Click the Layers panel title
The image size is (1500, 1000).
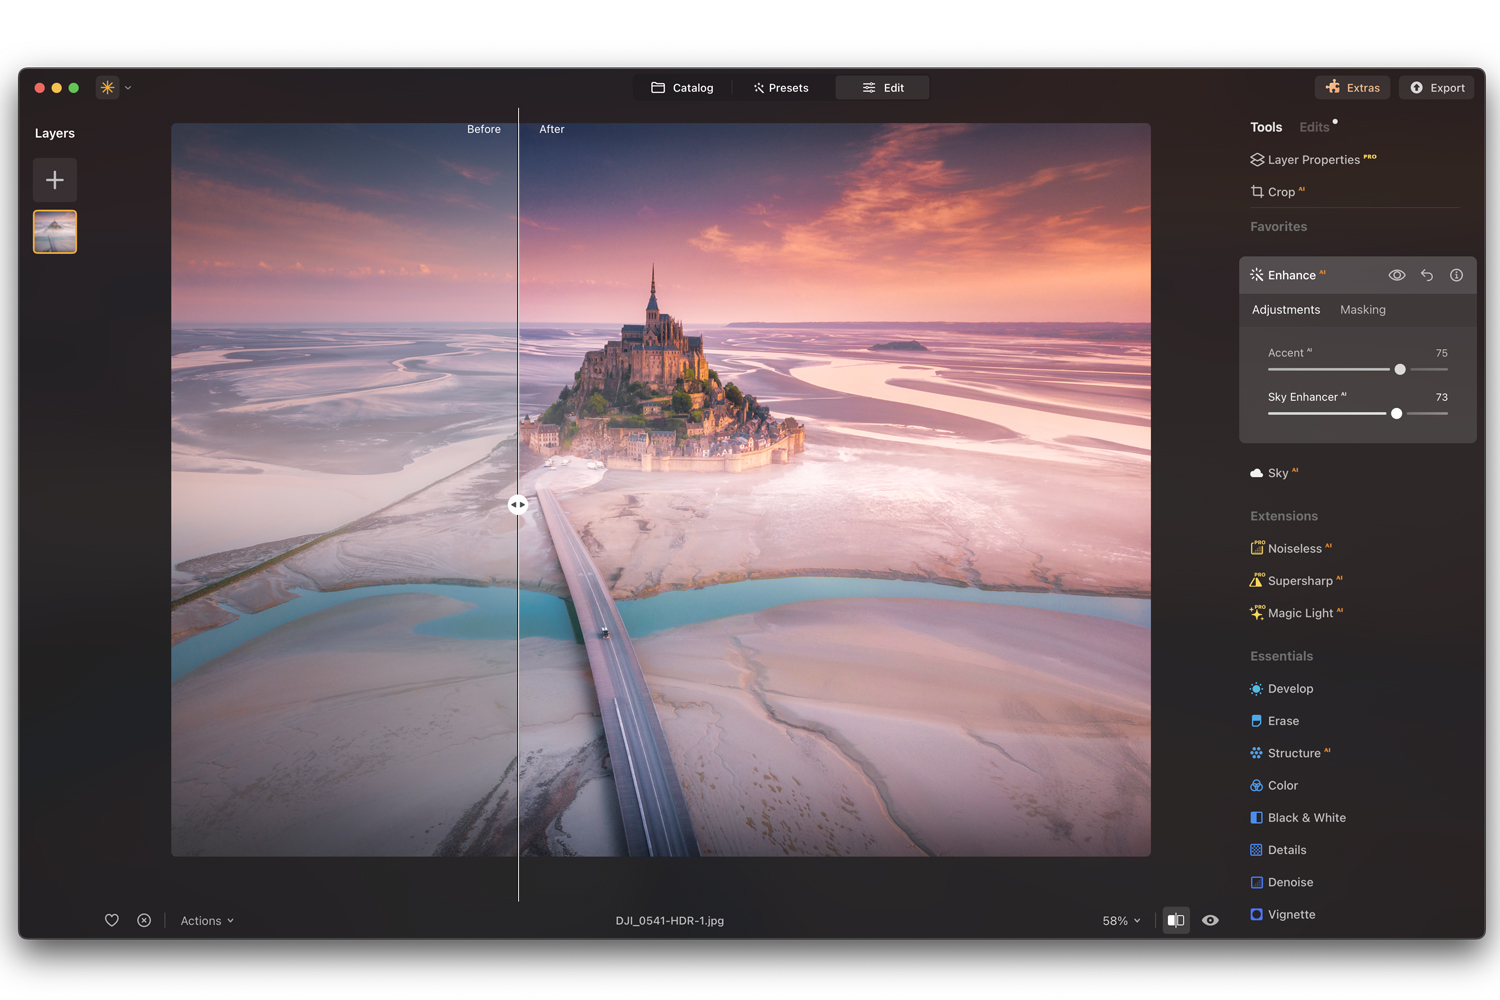pos(55,133)
